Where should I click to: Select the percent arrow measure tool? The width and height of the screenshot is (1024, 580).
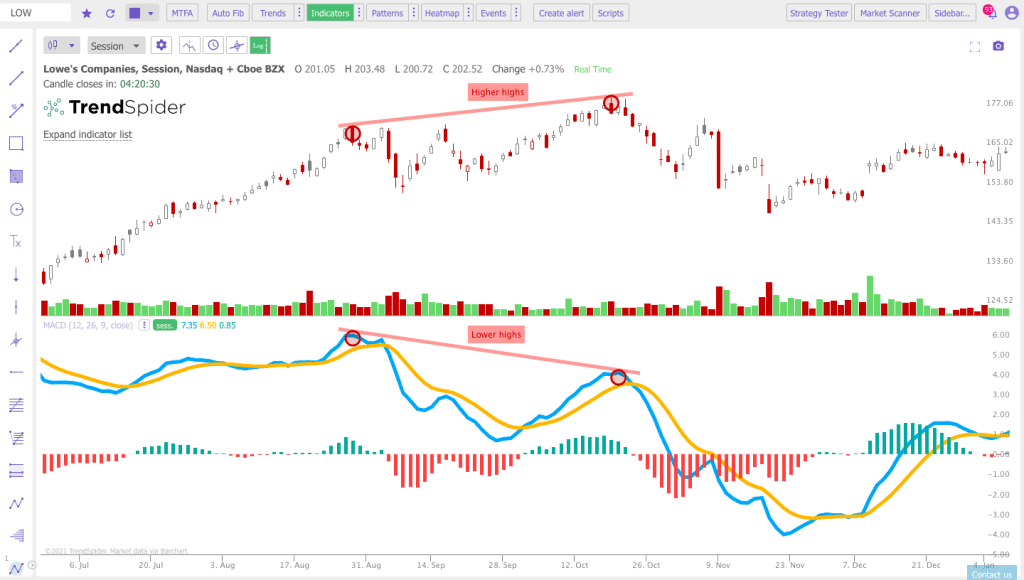16,110
